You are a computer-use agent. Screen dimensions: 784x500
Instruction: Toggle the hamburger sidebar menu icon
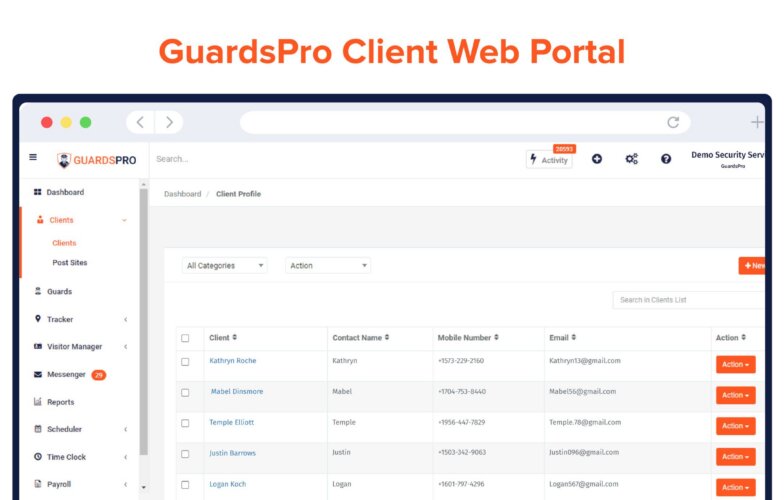click(x=33, y=157)
